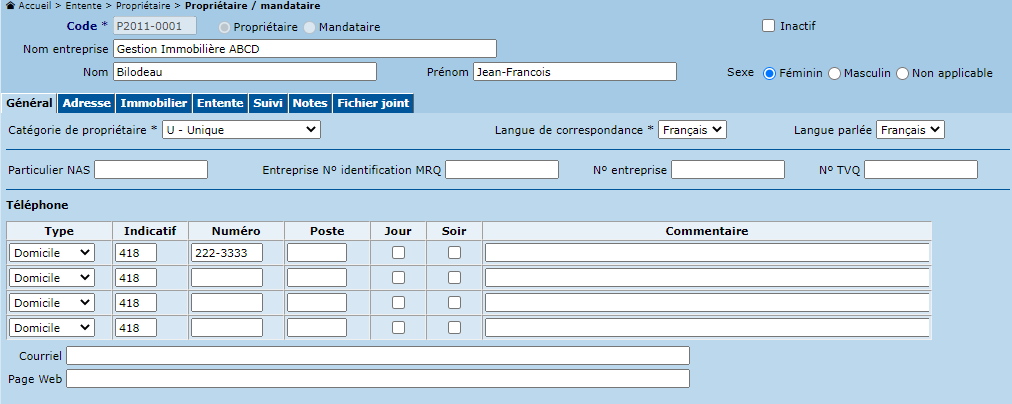Check the Inactif checkbox

tap(768, 26)
